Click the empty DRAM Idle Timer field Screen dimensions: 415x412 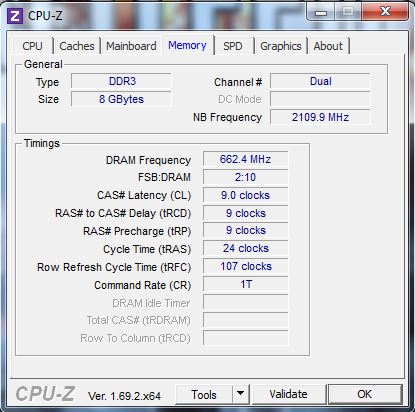[246, 302]
